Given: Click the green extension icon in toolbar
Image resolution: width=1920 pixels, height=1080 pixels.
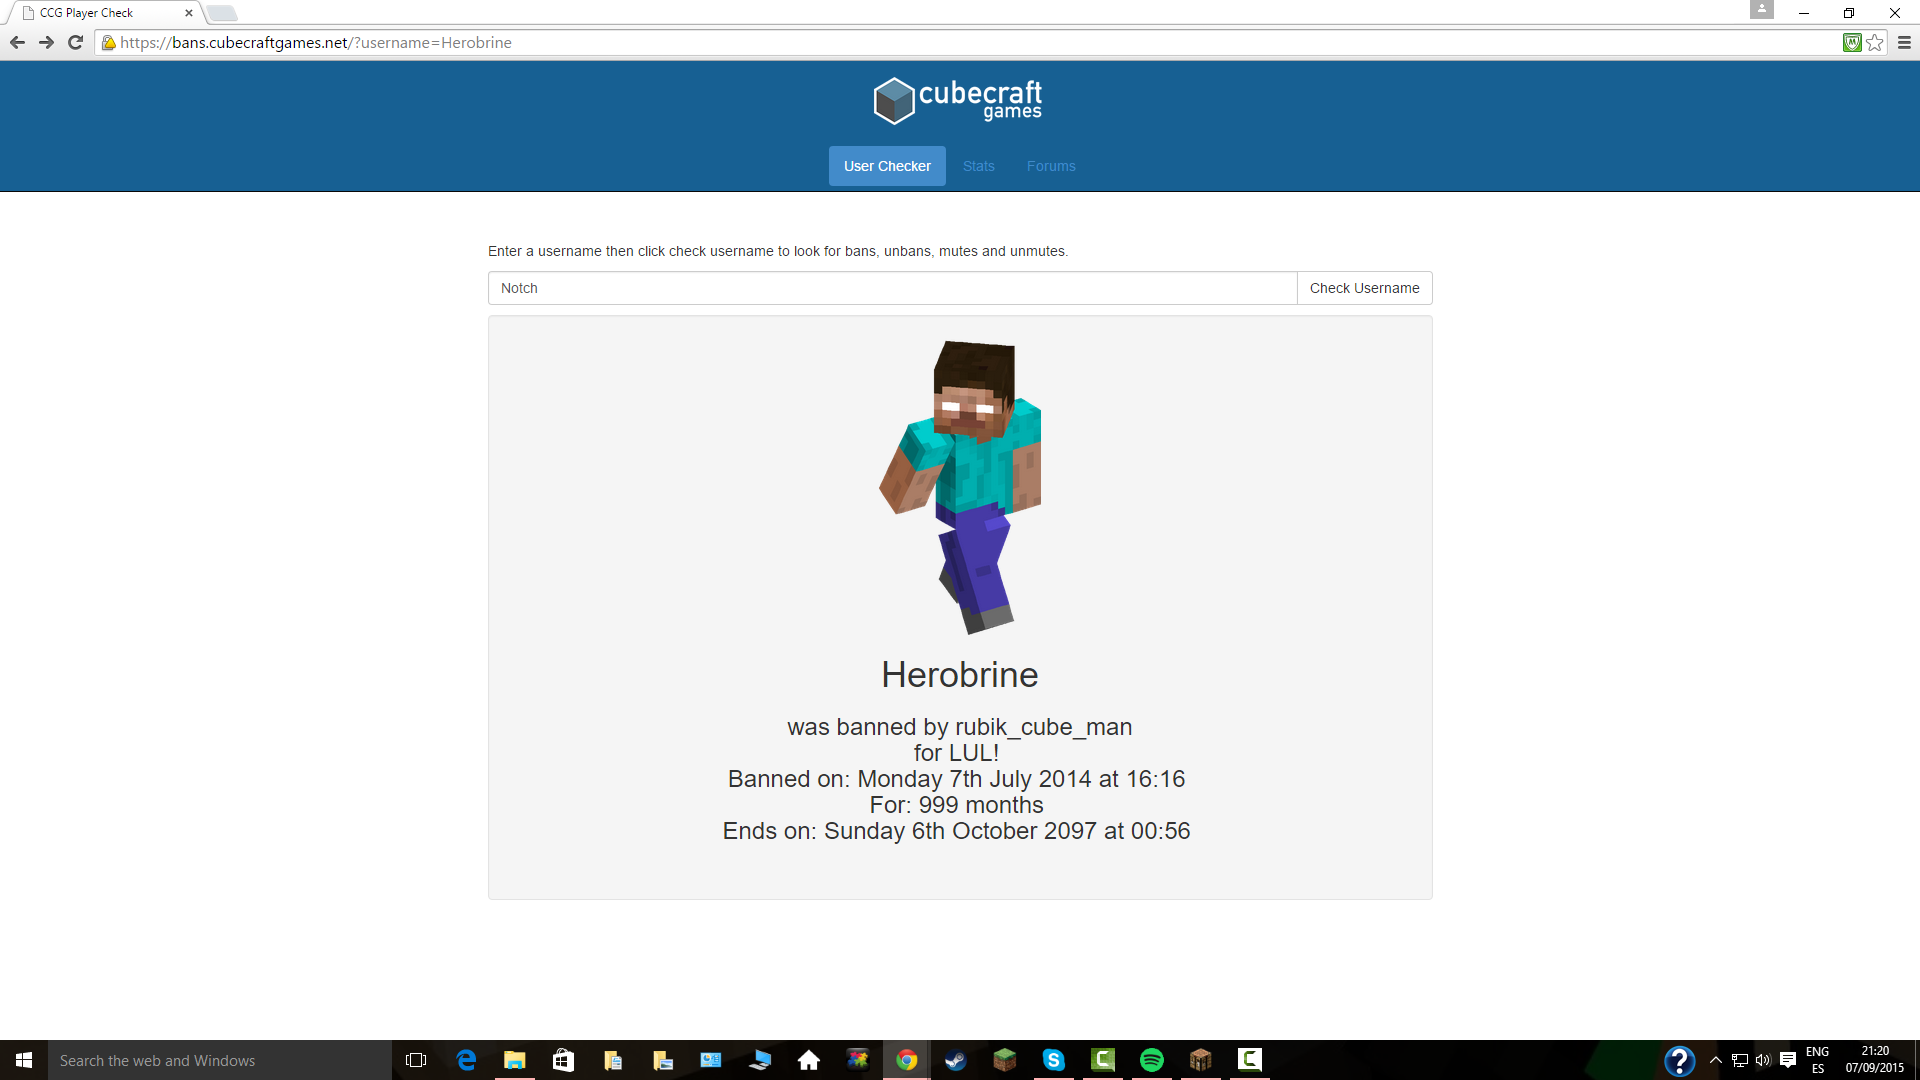Looking at the screenshot, I should 1852,43.
